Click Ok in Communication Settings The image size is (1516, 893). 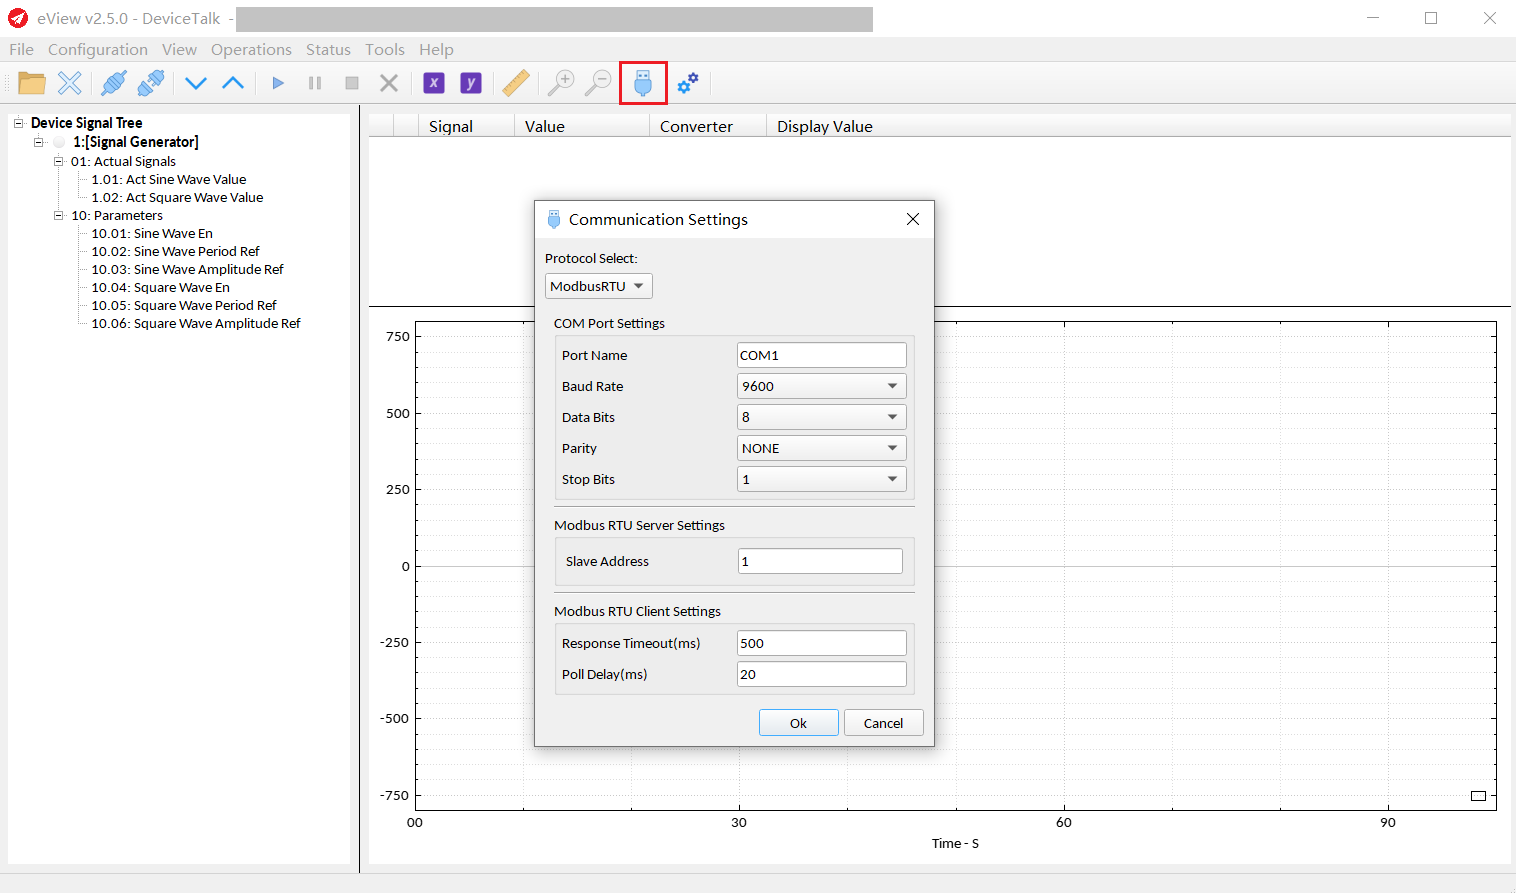click(x=798, y=723)
